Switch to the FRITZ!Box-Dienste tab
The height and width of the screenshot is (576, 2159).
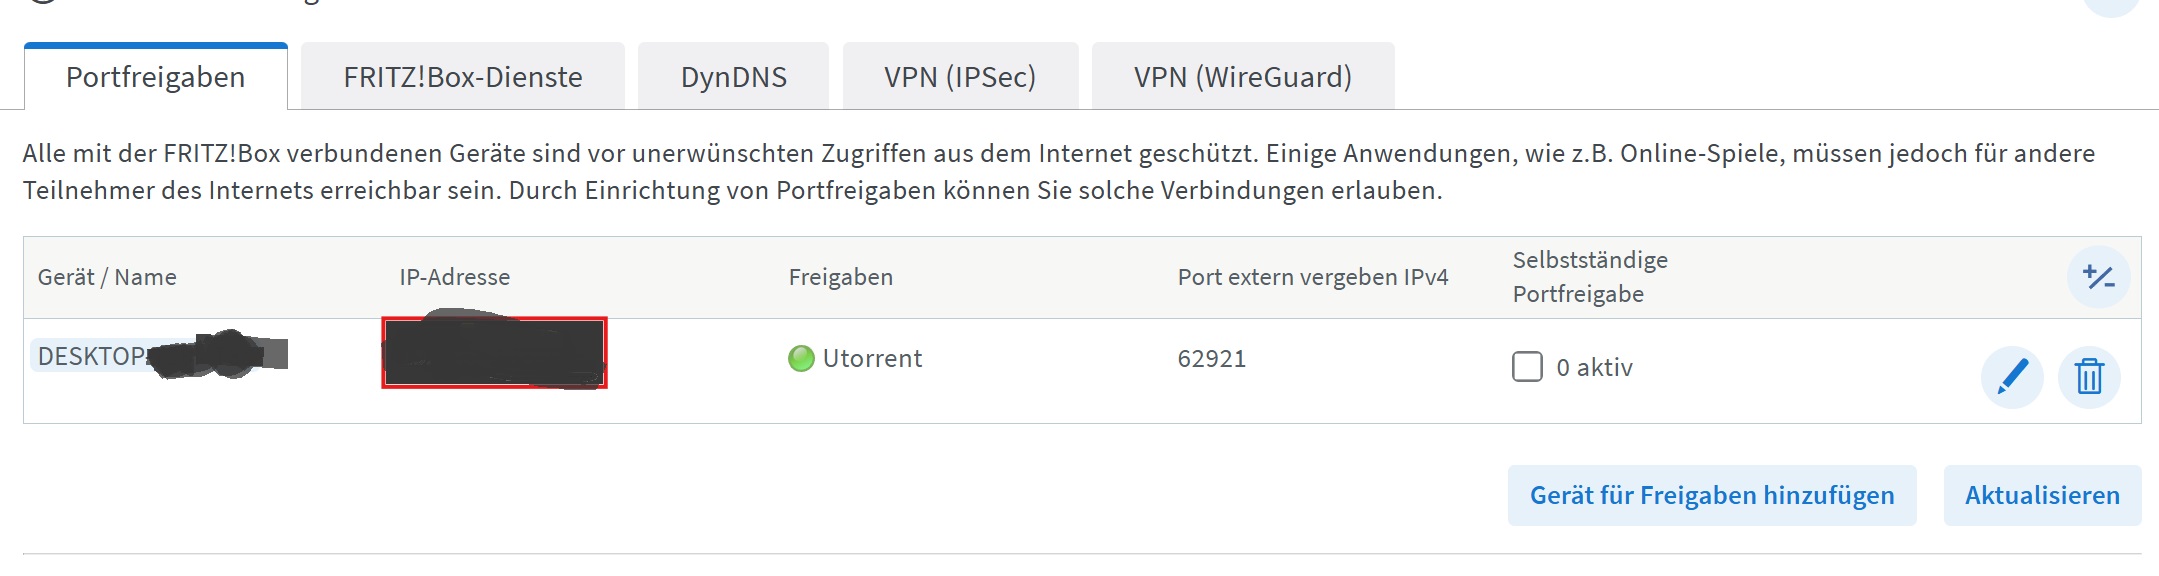[464, 75]
